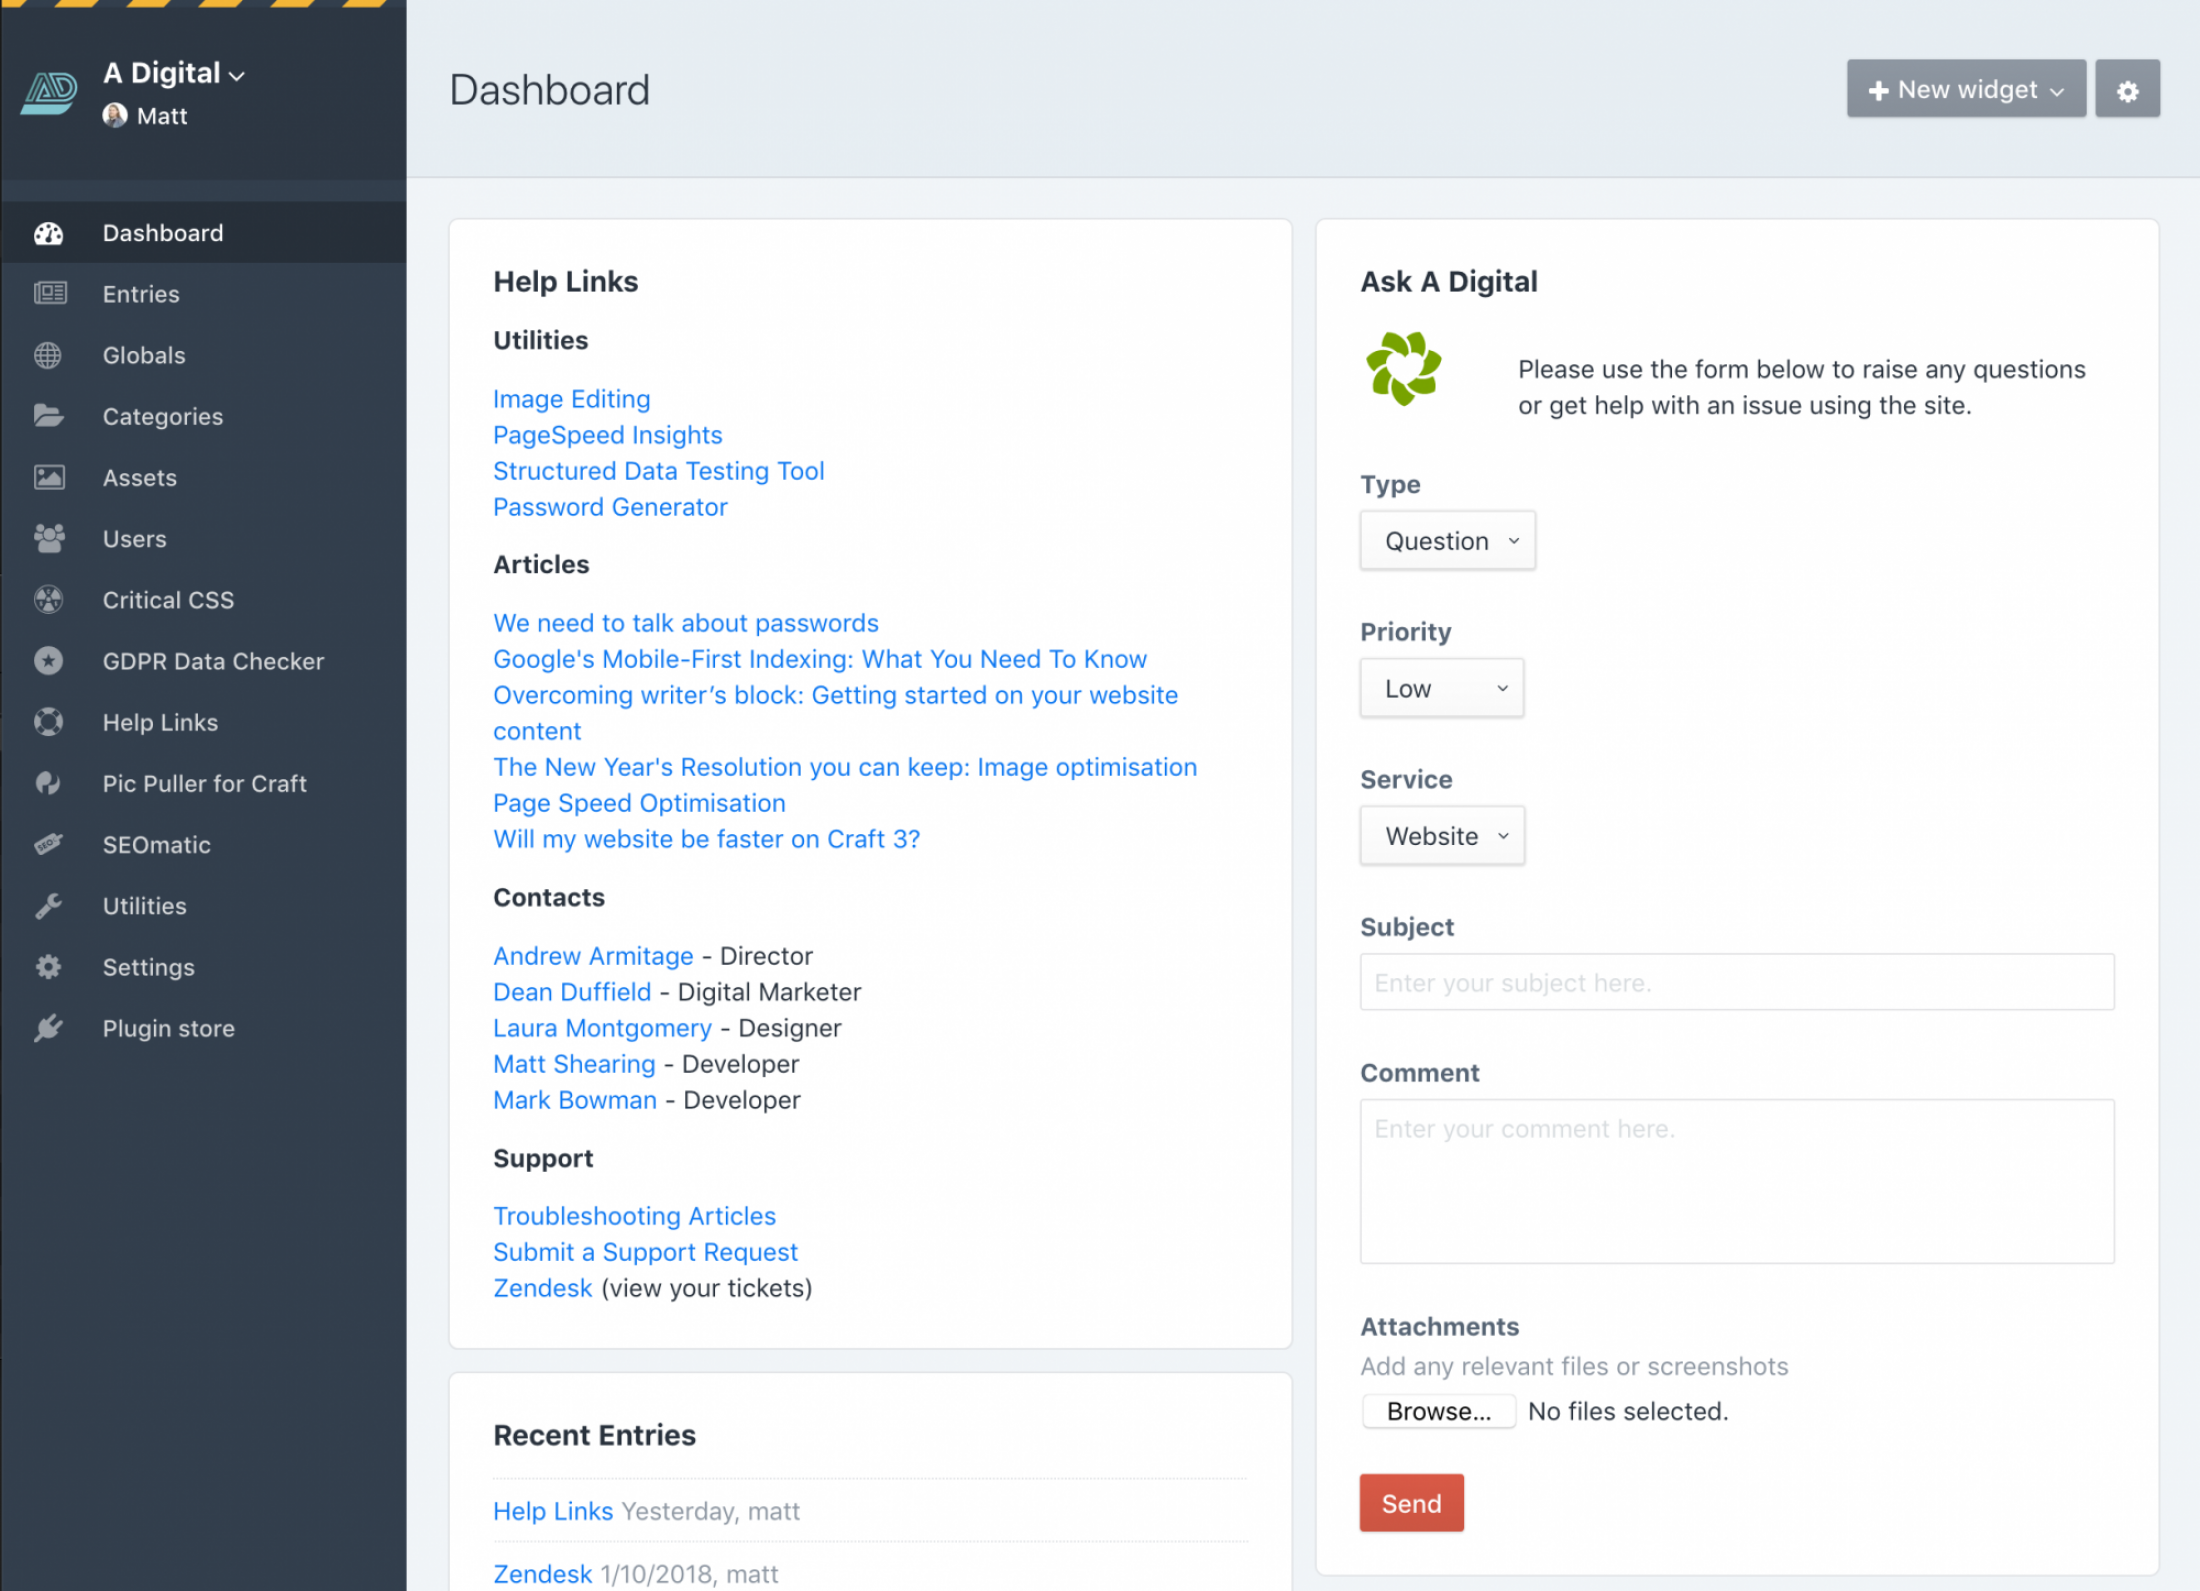Screen dimensions: 2200x1591
Task: Open the Zendesk view your tickets link
Action: click(542, 1288)
